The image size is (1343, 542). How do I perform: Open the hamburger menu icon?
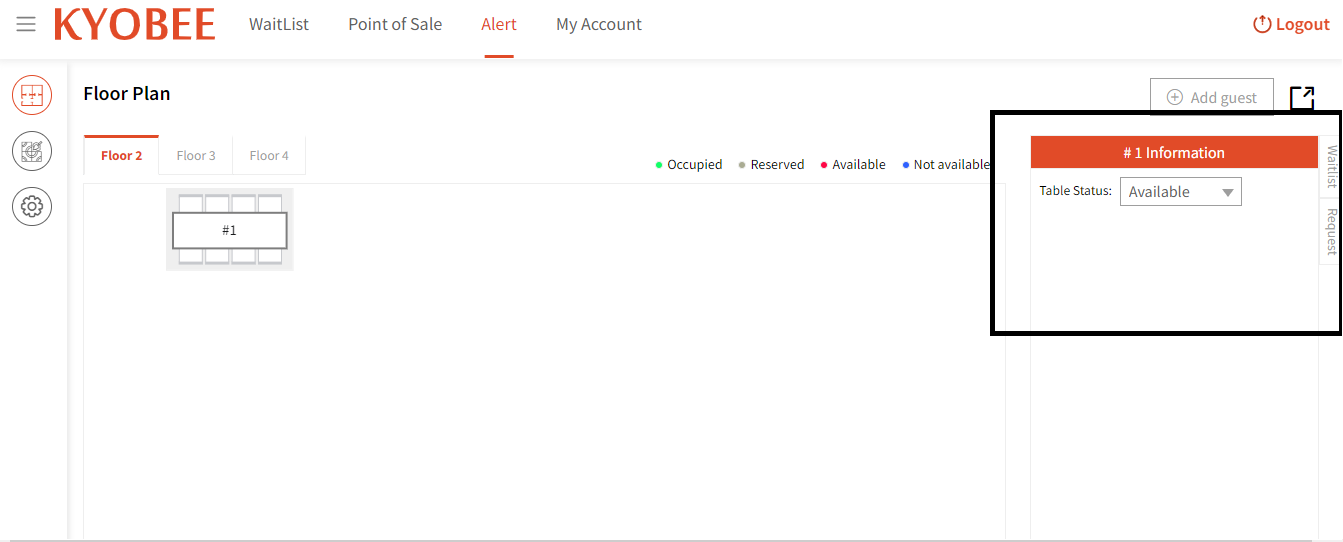[x=26, y=24]
